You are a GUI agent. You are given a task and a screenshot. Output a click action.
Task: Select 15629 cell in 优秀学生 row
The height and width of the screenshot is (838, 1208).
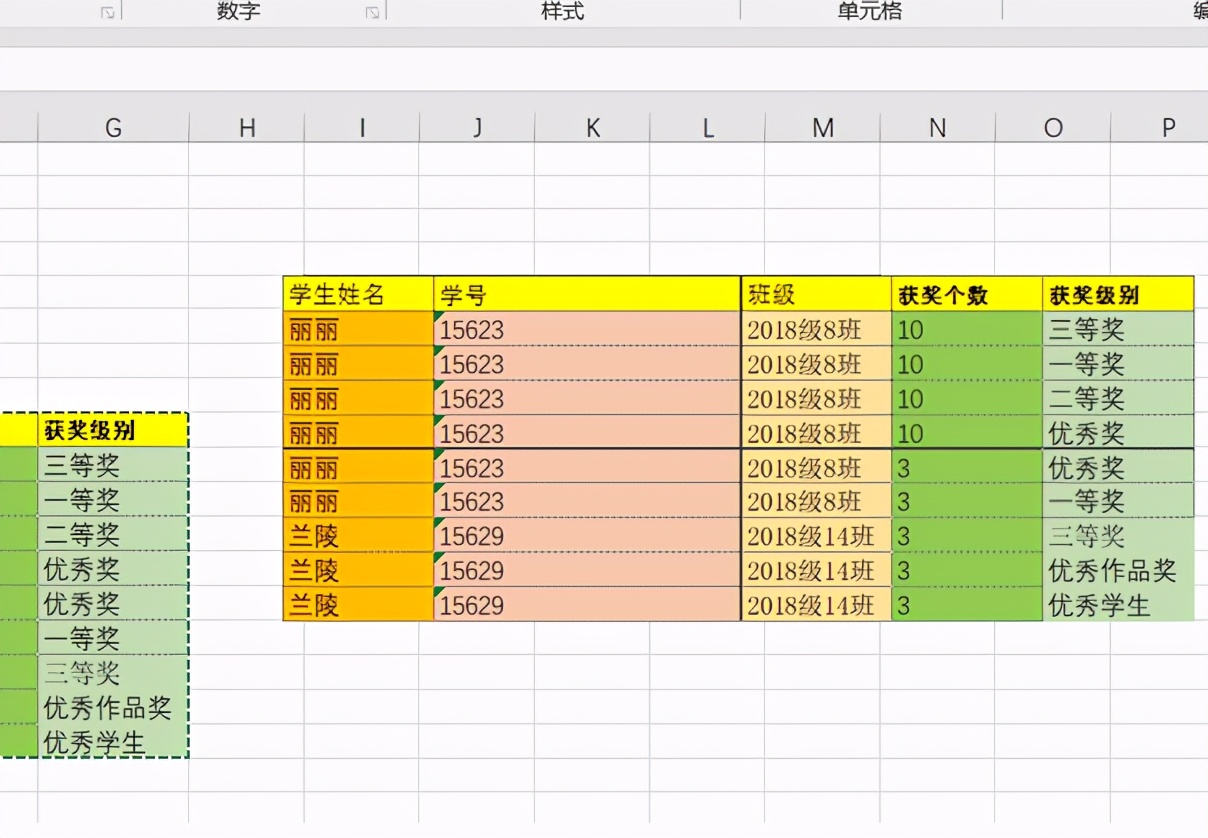point(587,604)
